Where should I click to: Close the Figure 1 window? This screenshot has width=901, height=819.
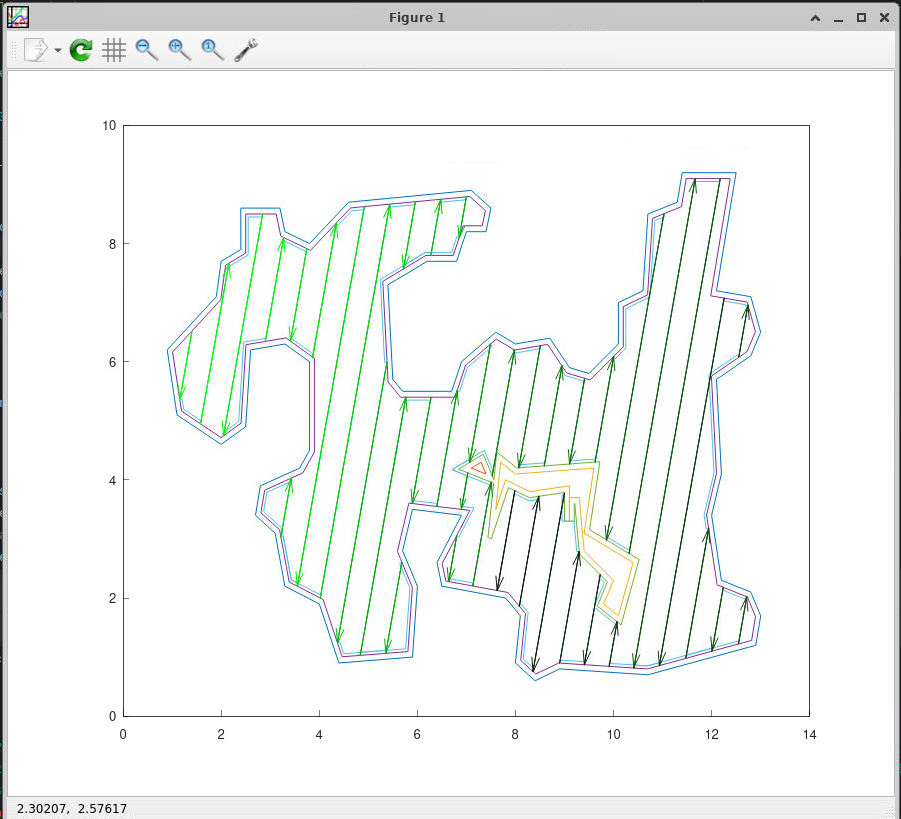883,17
